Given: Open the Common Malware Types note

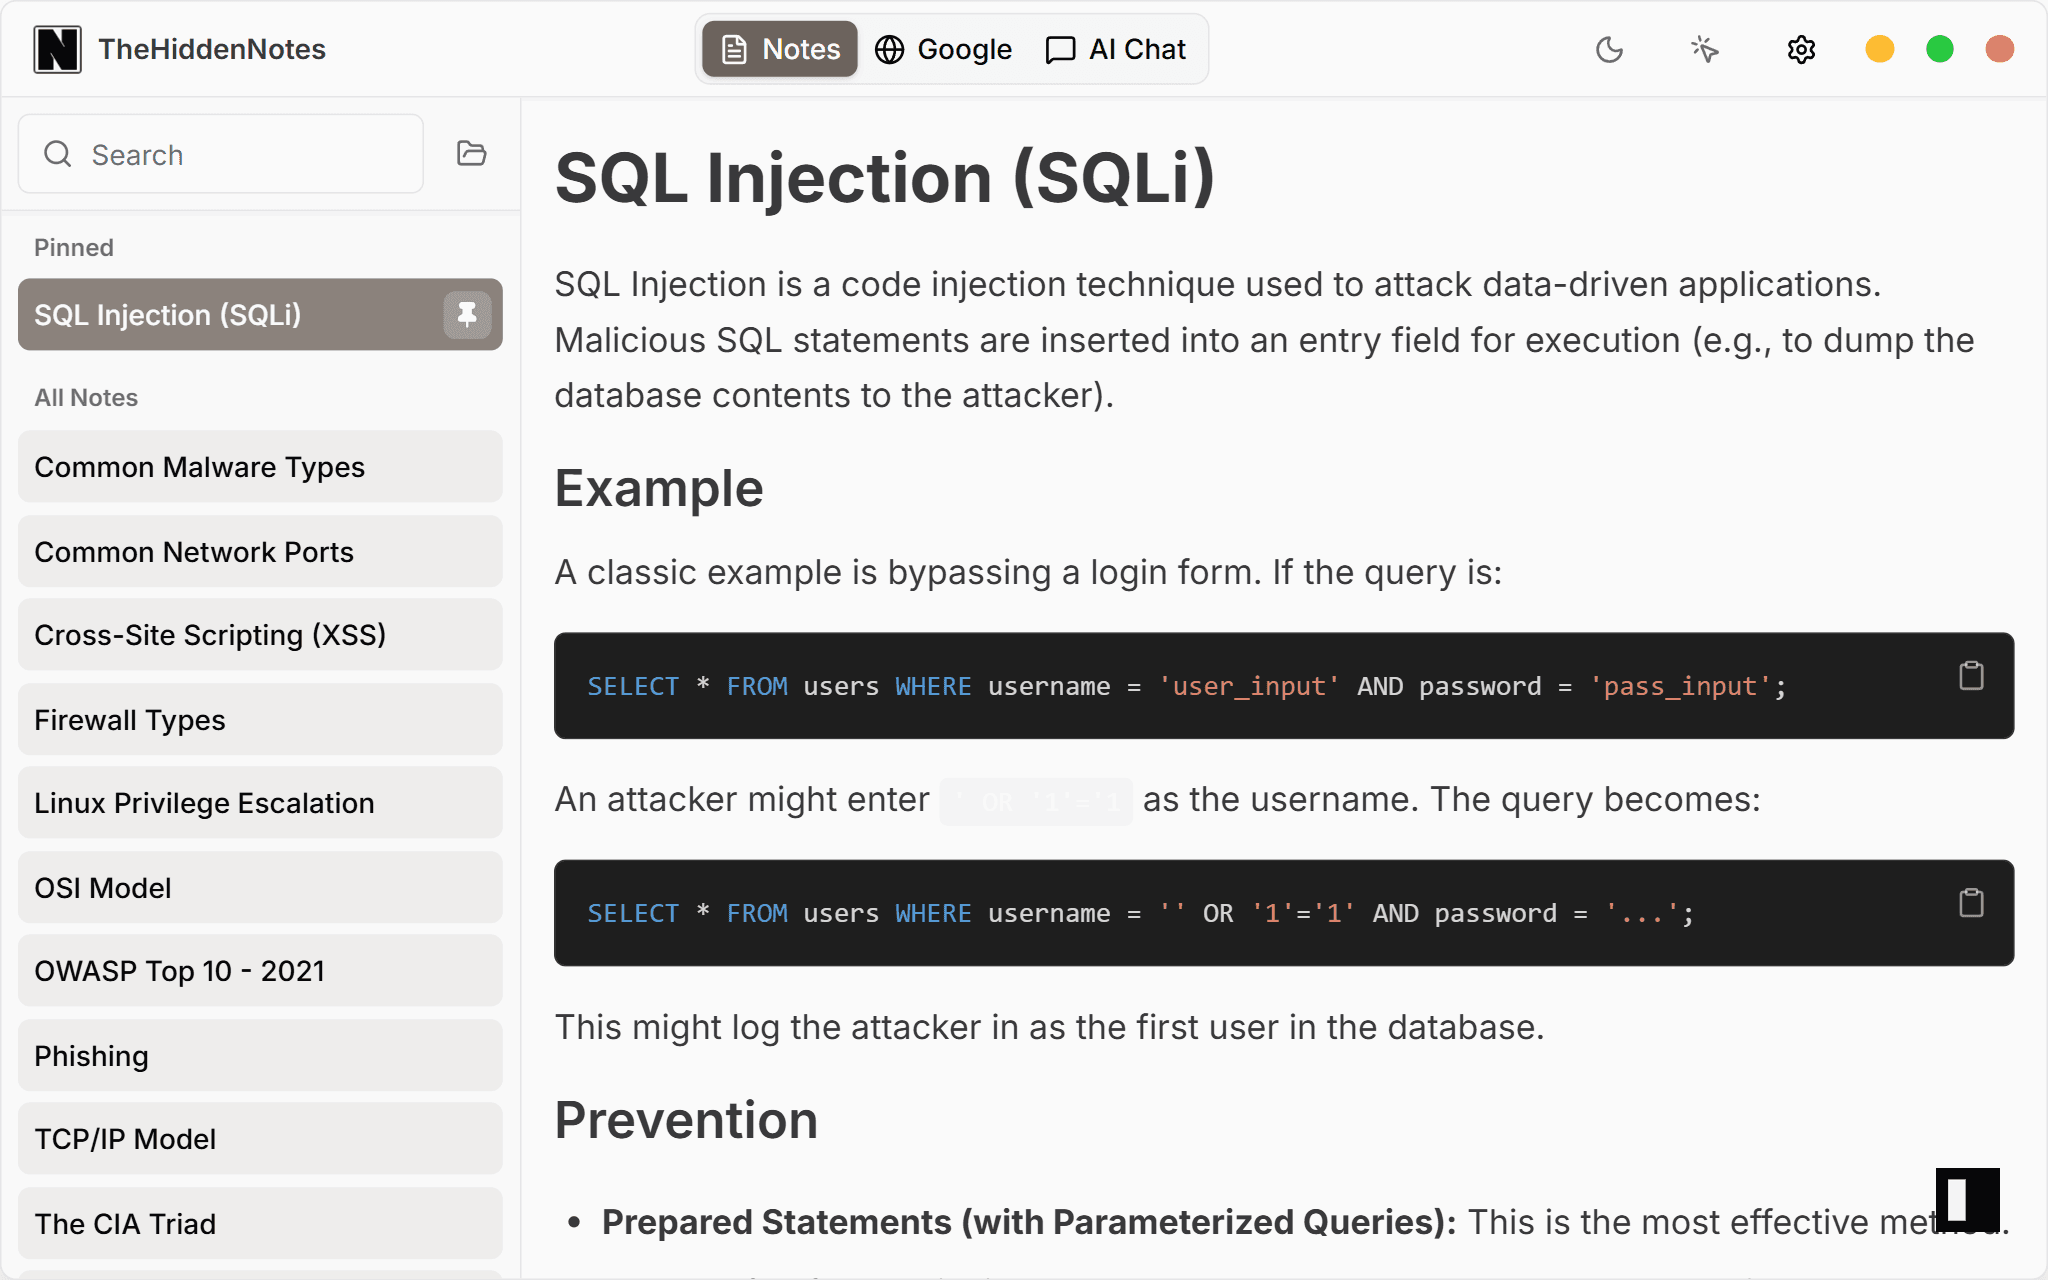Looking at the screenshot, I should [x=260, y=467].
